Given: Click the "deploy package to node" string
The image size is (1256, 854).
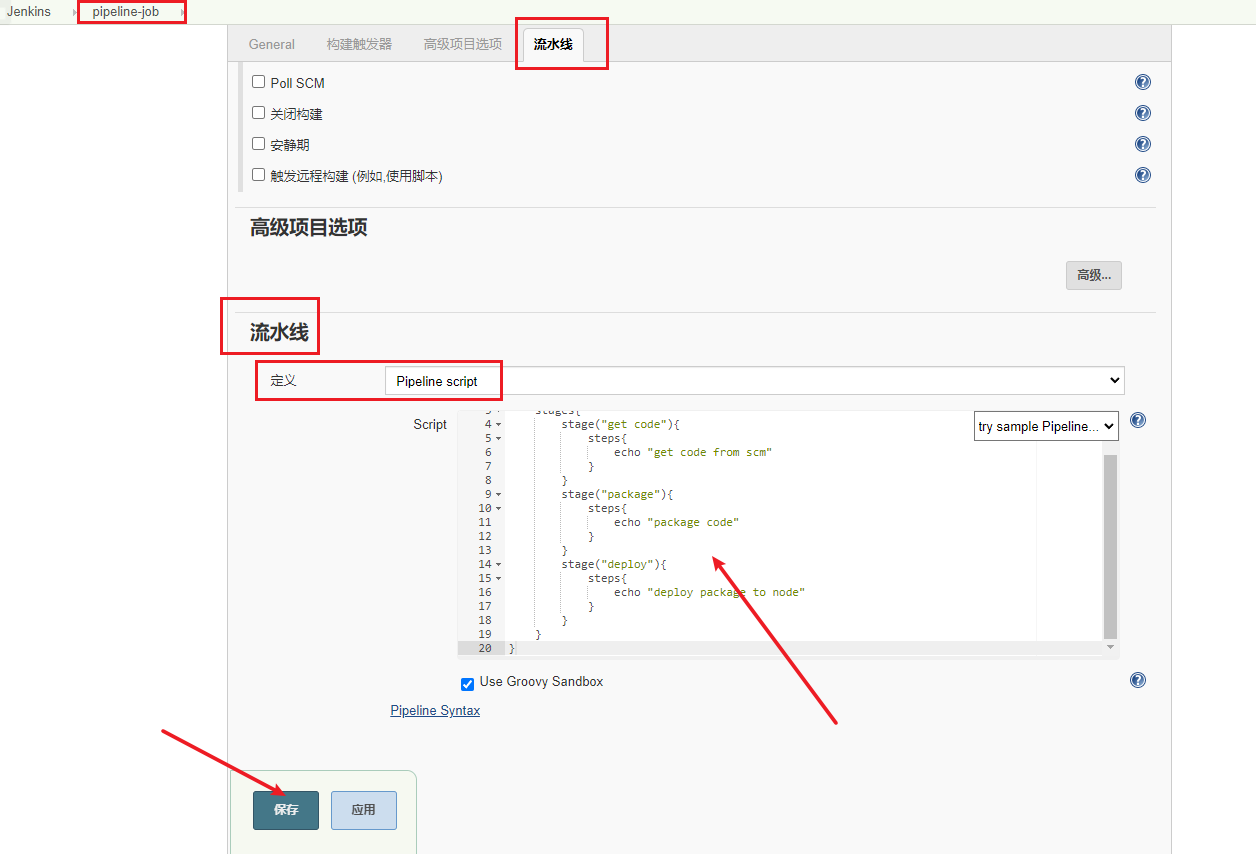Looking at the screenshot, I should click(x=726, y=592).
